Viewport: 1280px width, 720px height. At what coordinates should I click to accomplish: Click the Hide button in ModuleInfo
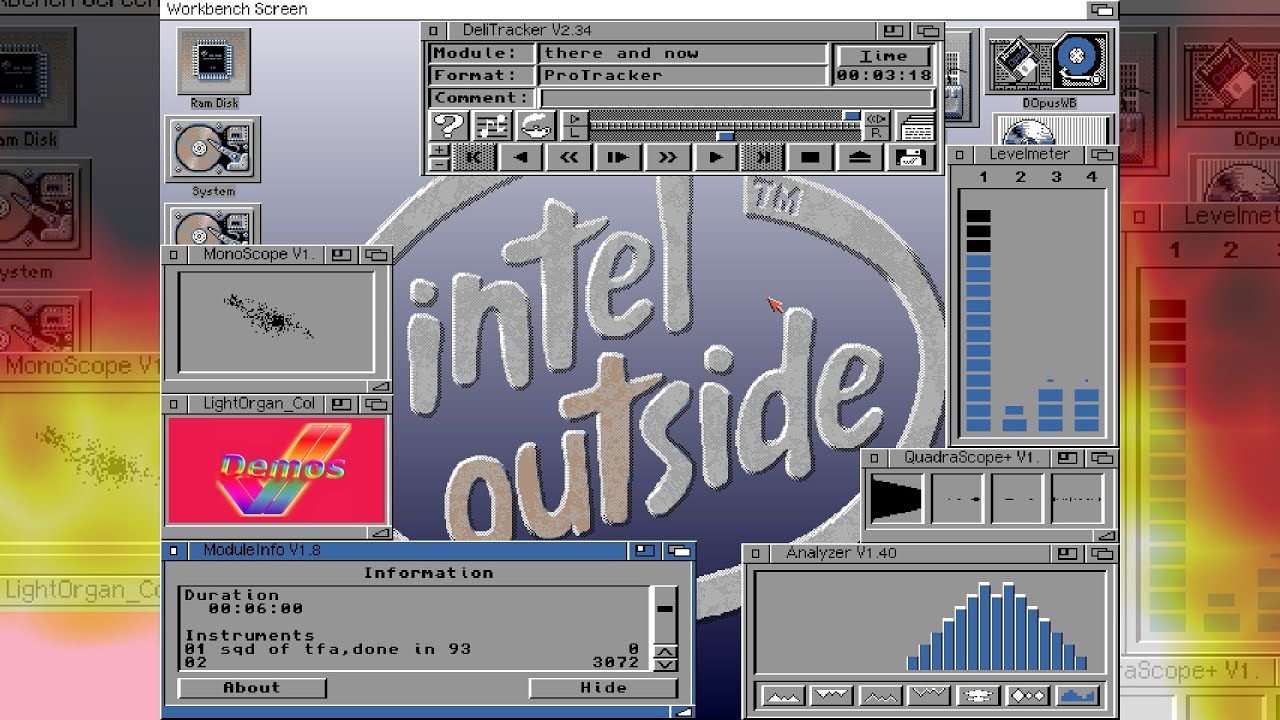click(x=603, y=688)
